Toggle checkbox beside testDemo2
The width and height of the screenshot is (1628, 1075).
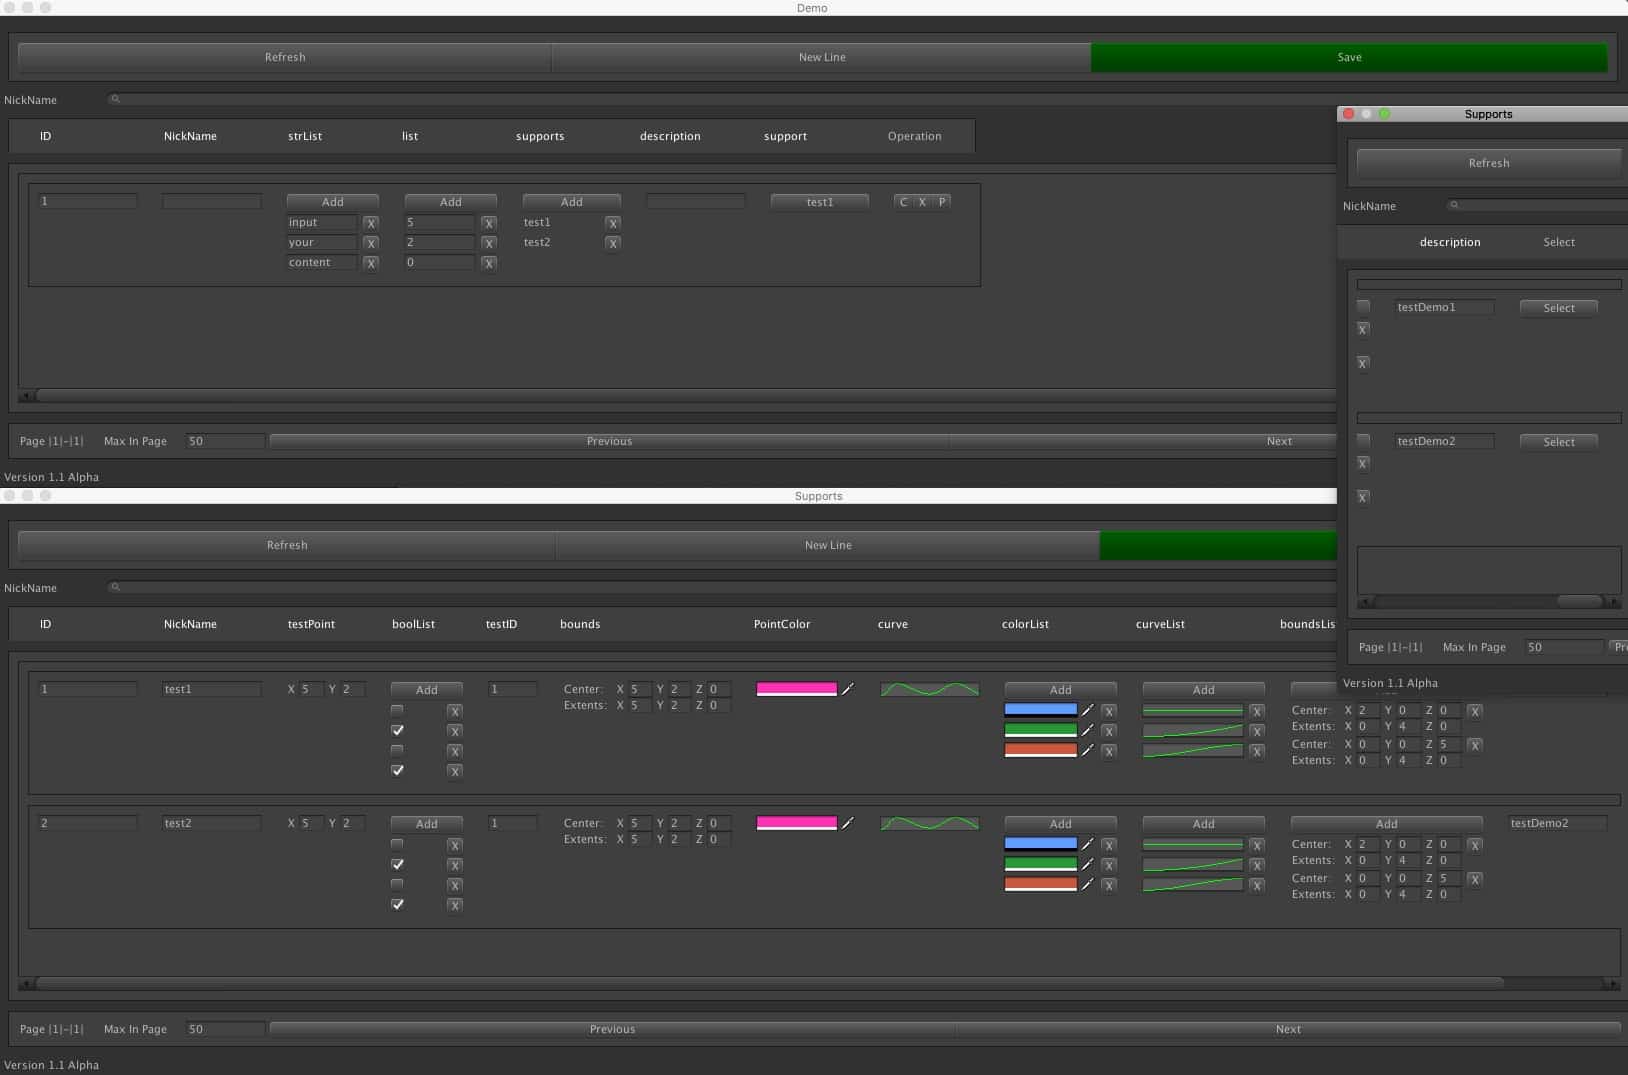point(1363,440)
